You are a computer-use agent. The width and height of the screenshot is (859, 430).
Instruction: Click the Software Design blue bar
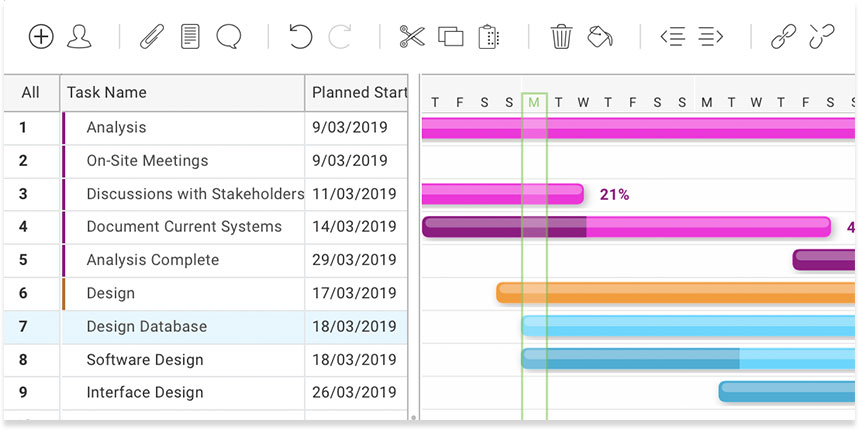[x=688, y=359]
